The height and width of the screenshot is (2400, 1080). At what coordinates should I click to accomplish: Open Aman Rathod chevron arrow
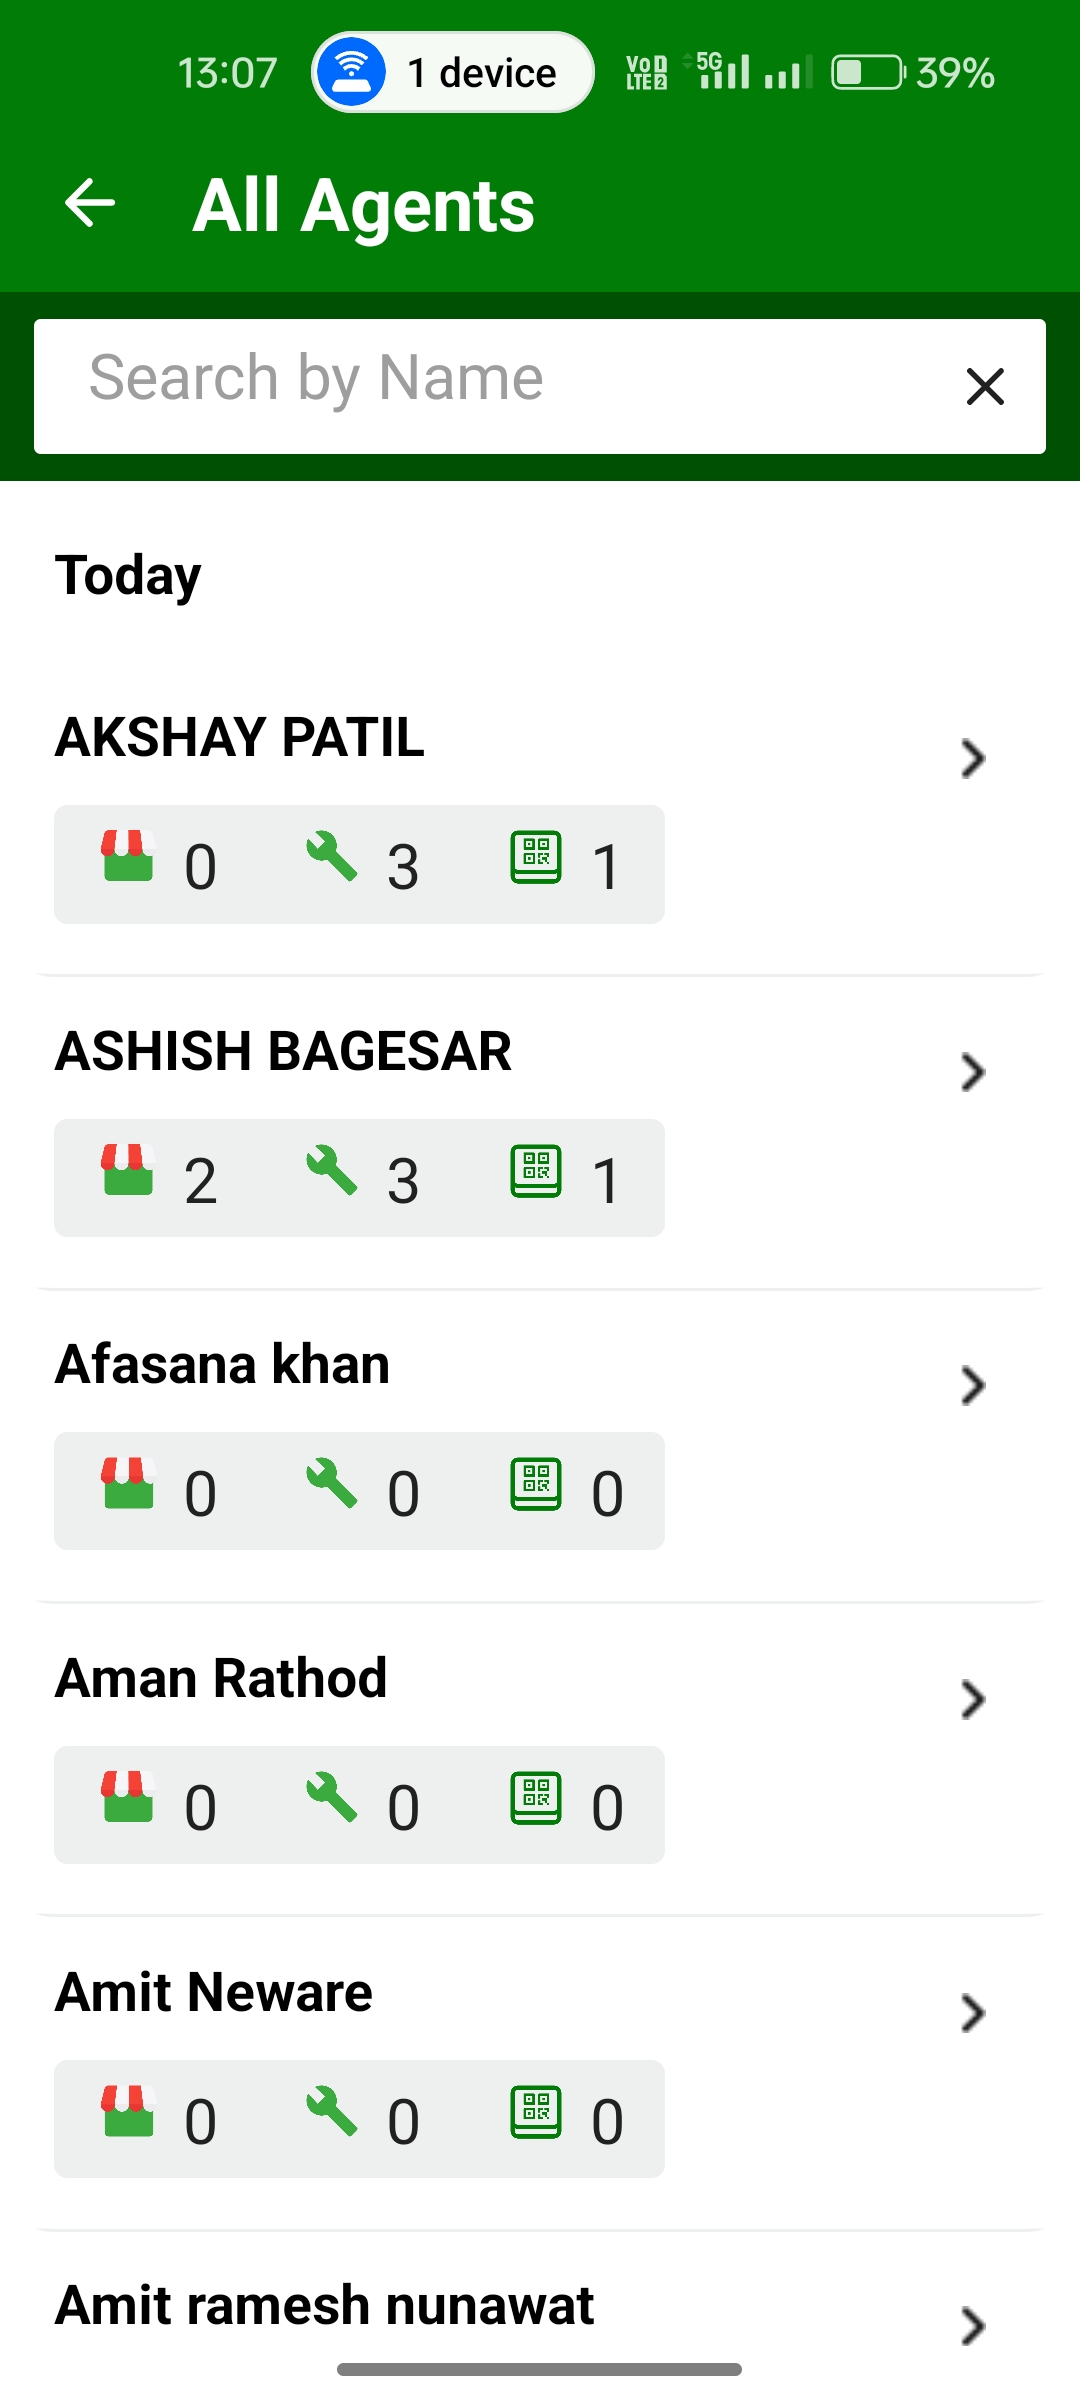(x=973, y=1700)
